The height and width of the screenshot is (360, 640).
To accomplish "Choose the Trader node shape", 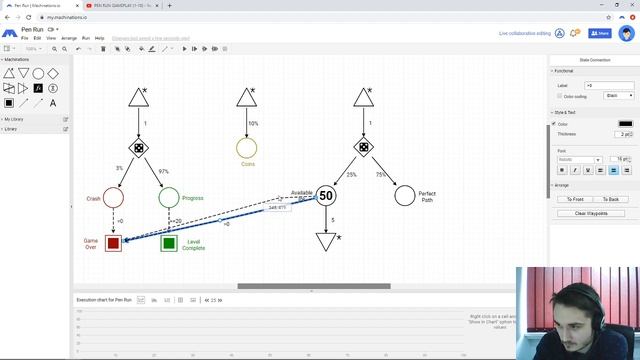I will tap(9, 88).
